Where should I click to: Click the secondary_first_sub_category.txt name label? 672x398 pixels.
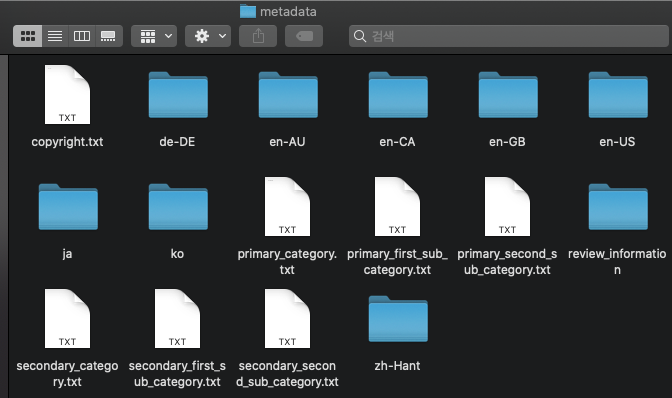pos(177,374)
